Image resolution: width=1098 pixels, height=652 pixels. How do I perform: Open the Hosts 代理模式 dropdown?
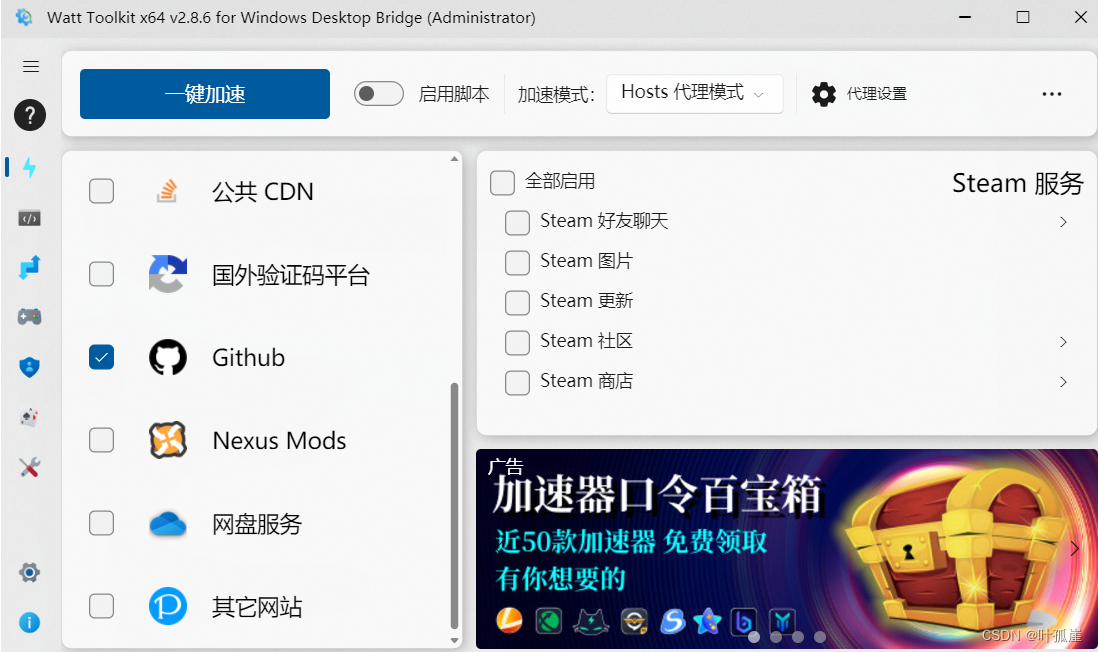point(695,93)
